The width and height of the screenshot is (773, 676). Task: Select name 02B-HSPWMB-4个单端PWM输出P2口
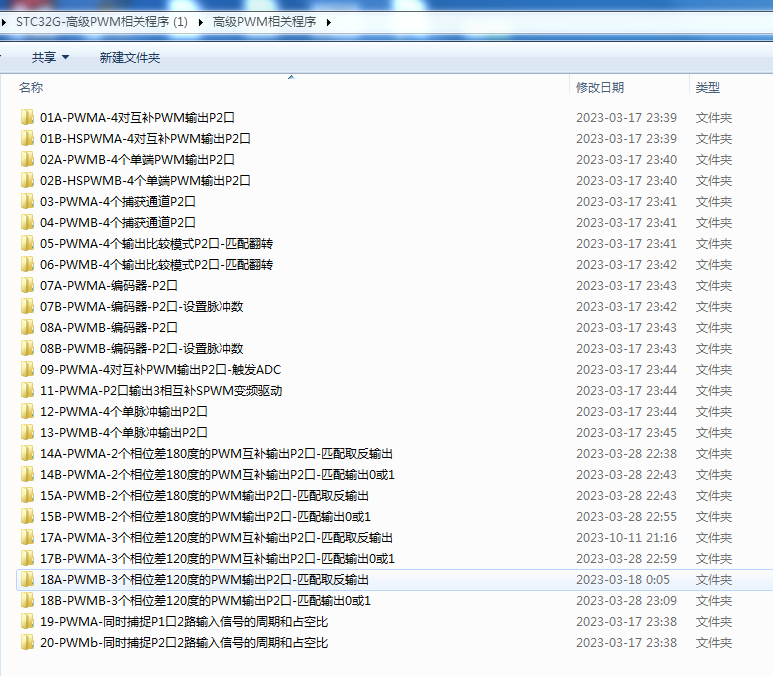pos(145,180)
